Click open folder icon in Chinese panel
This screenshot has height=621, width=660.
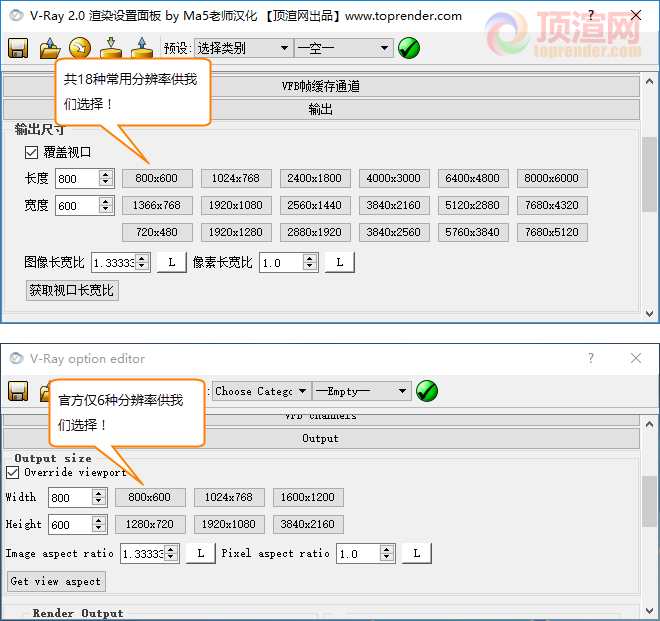(x=50, y=48)
